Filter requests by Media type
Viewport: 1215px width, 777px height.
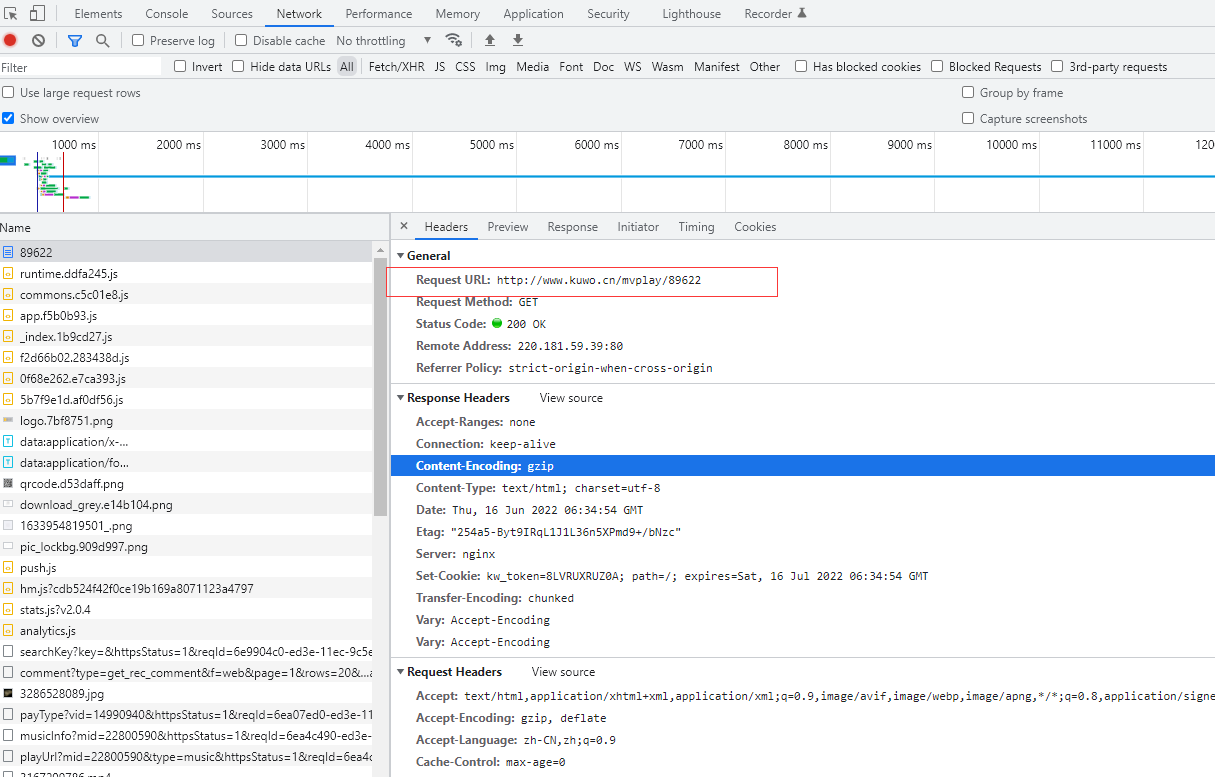[533, 67]
